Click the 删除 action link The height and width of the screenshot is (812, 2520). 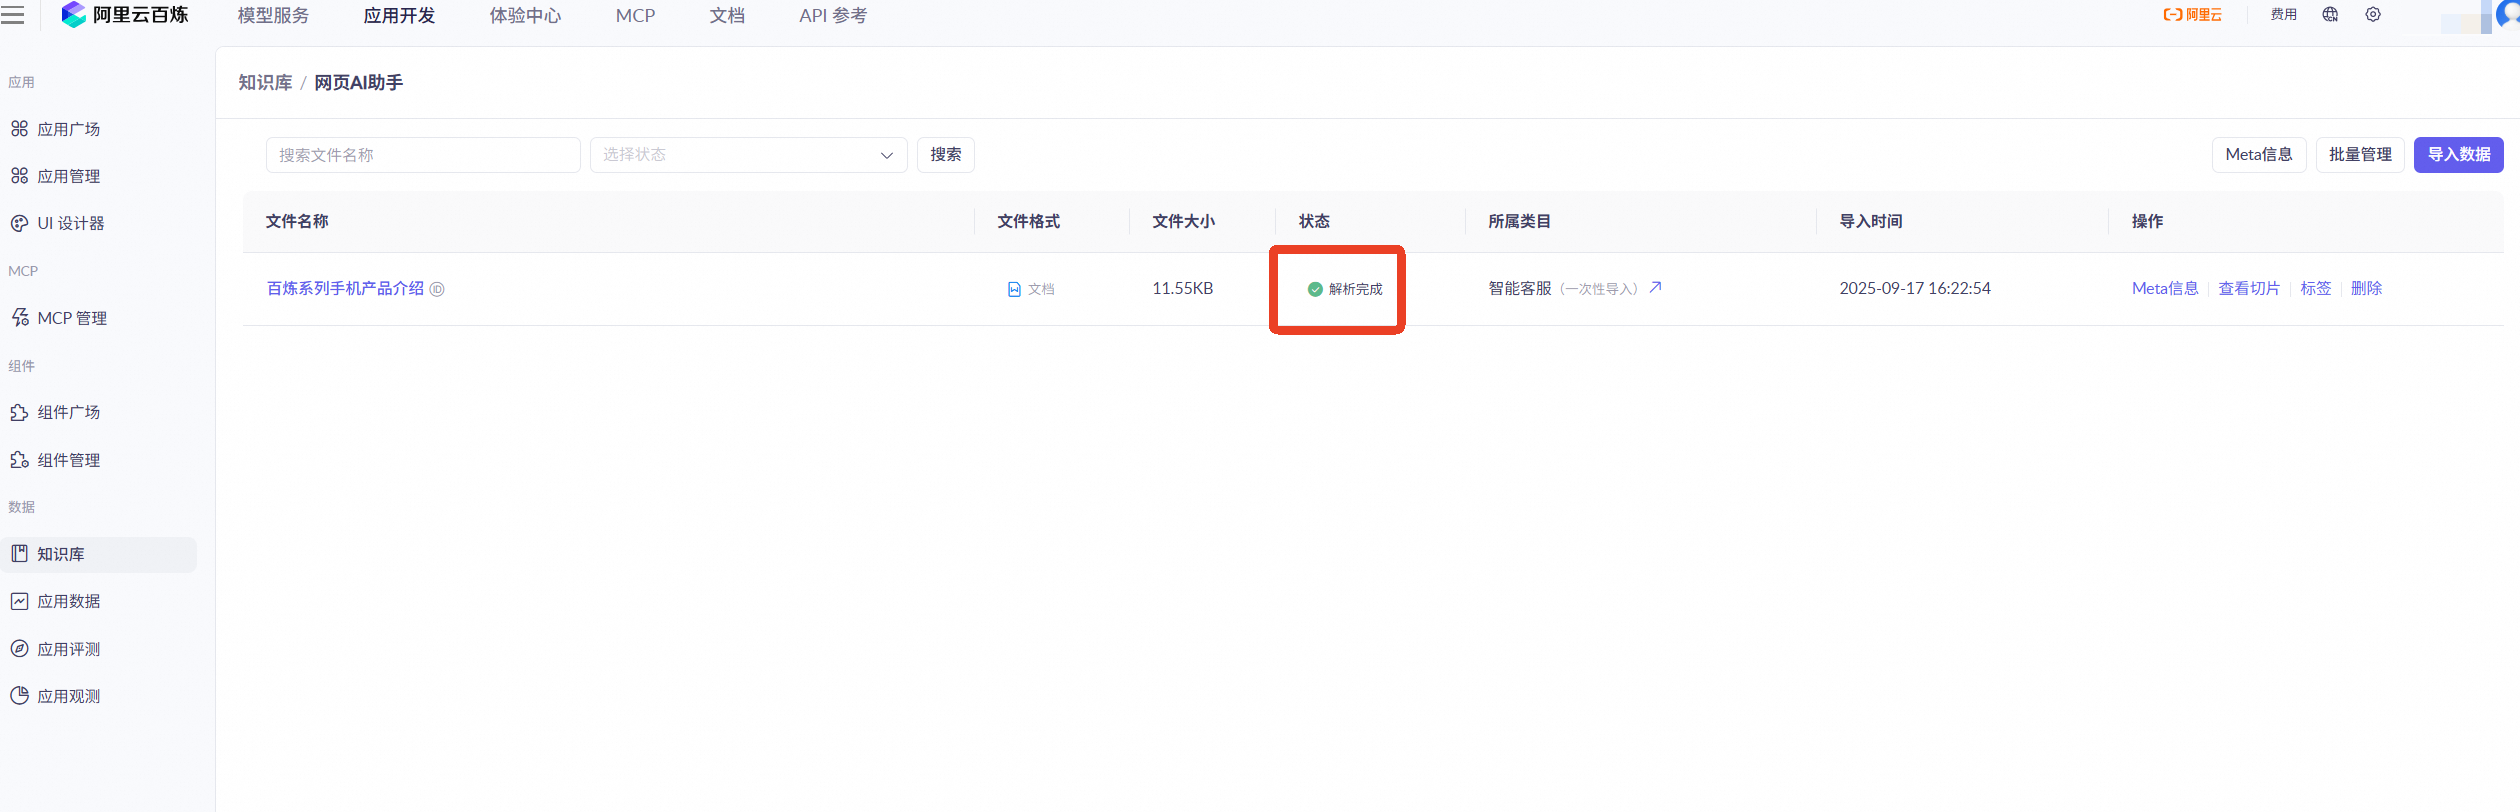[2366, 288]
